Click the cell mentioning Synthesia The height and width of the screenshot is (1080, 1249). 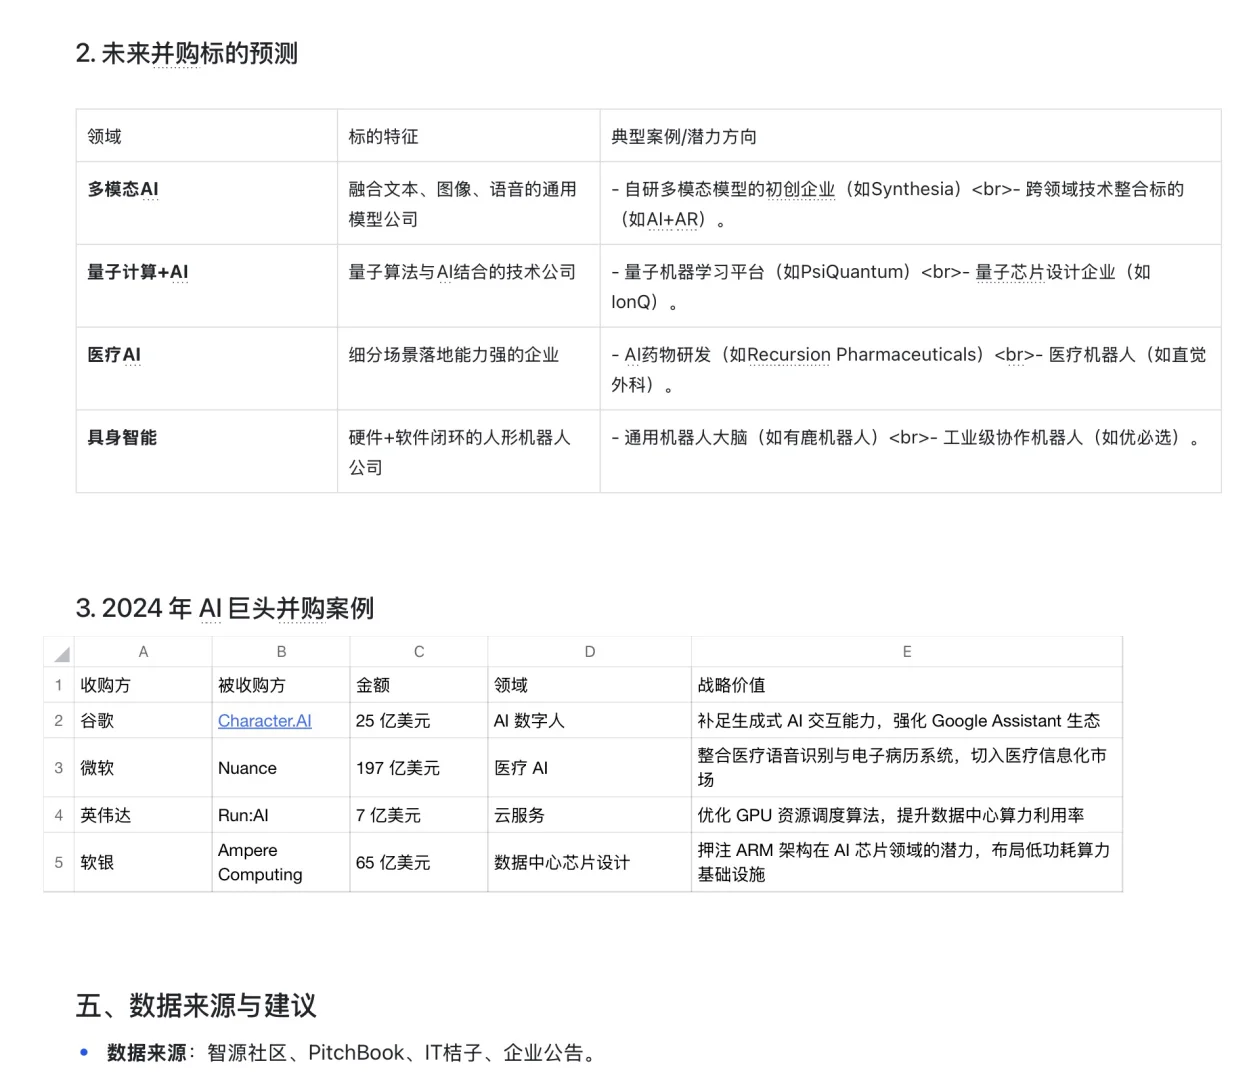(911, 203)
